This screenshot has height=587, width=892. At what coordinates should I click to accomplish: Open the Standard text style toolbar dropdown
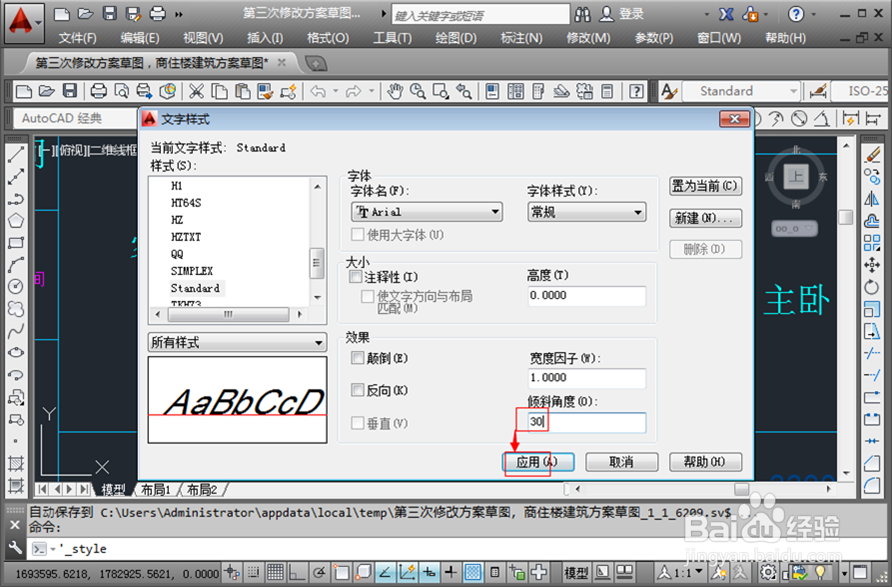(741, 91)
